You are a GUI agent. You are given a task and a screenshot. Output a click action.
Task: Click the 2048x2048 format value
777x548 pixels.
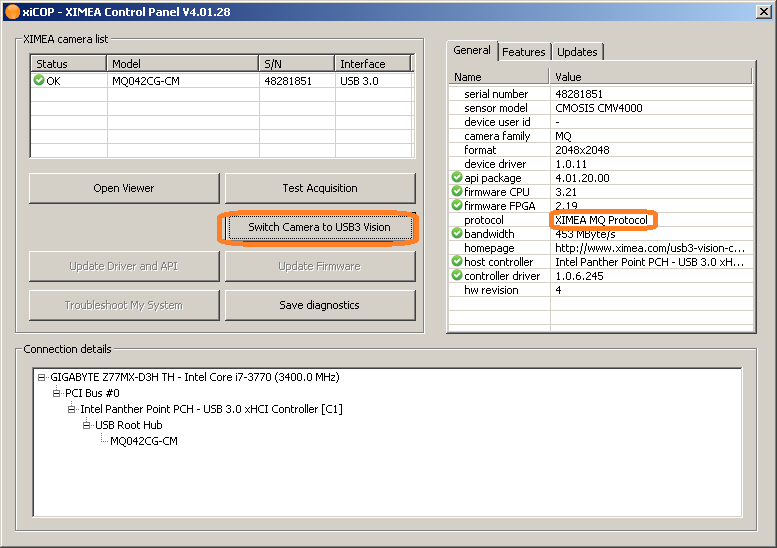coord(582,150)
